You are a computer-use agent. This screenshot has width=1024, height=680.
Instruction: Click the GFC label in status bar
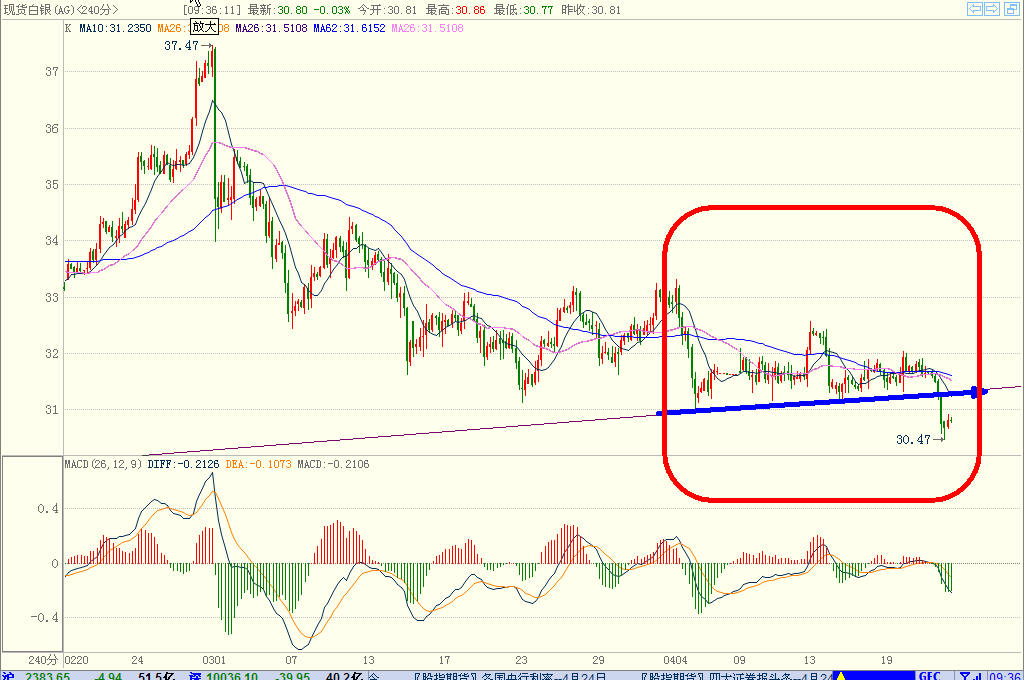point(929,675)
